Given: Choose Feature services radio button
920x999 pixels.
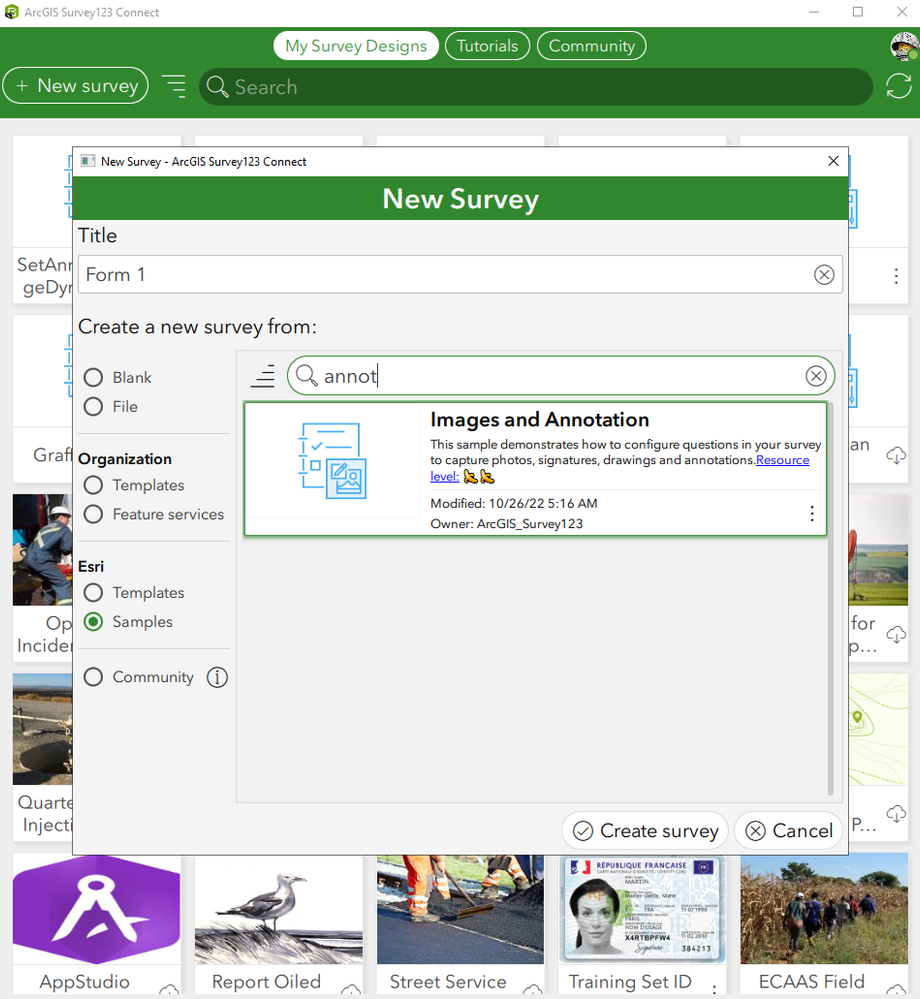Looking at the screenshot, I should point(93,514).
